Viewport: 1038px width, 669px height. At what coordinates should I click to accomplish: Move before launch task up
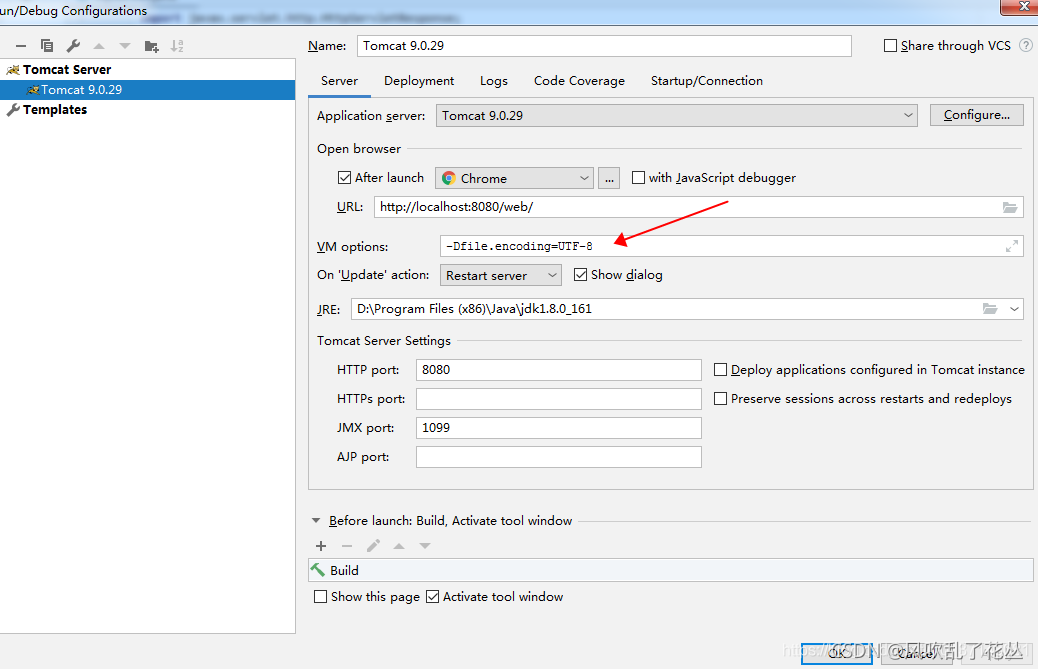(399, 546)
